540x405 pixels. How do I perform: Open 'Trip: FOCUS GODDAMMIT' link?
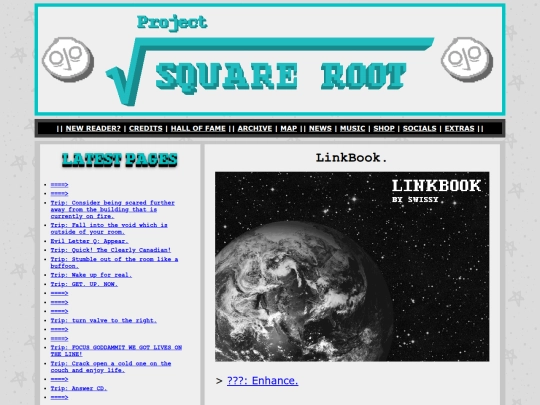(x=116, y=351)
